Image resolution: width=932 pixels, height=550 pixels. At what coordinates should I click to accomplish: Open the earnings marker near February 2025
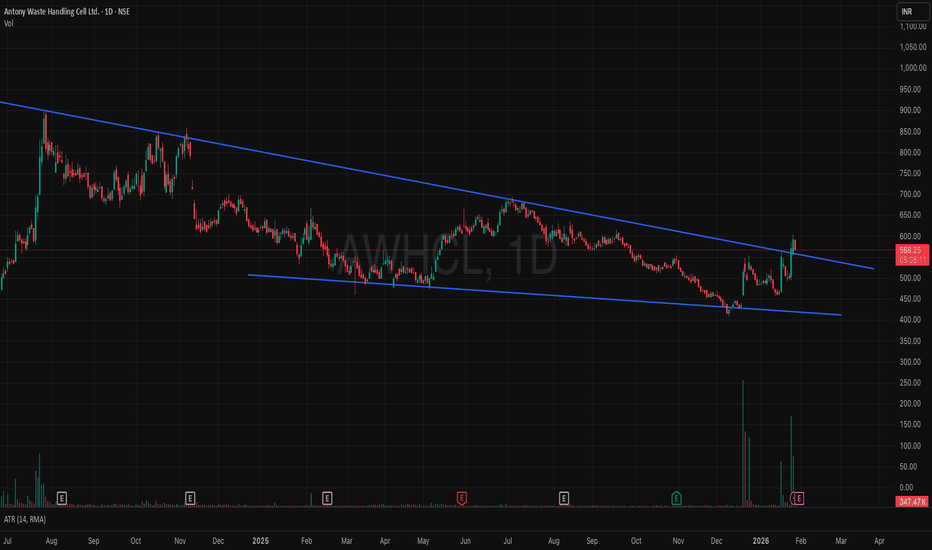[327, 498]
